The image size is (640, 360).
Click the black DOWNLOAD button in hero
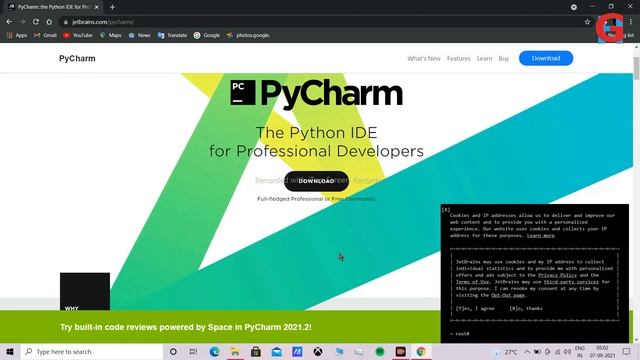coord(316,181)
